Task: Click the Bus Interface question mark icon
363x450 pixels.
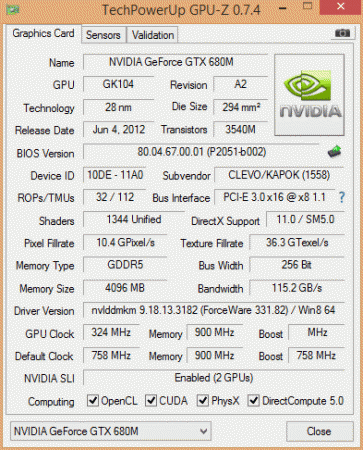Action: (342, 197)
